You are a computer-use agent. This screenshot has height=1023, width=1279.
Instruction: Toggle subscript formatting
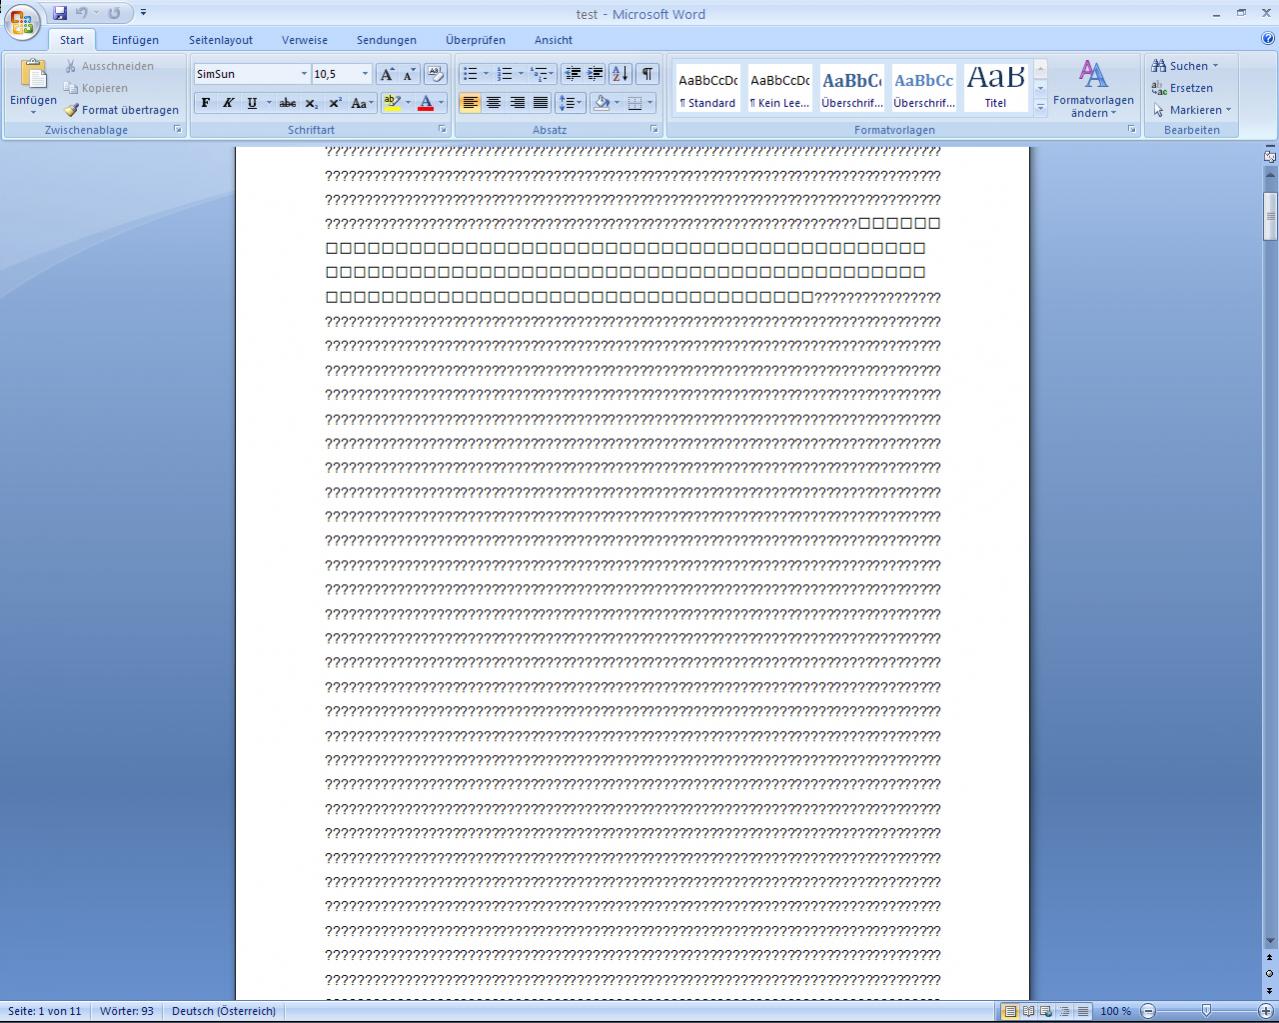[311, 103]
